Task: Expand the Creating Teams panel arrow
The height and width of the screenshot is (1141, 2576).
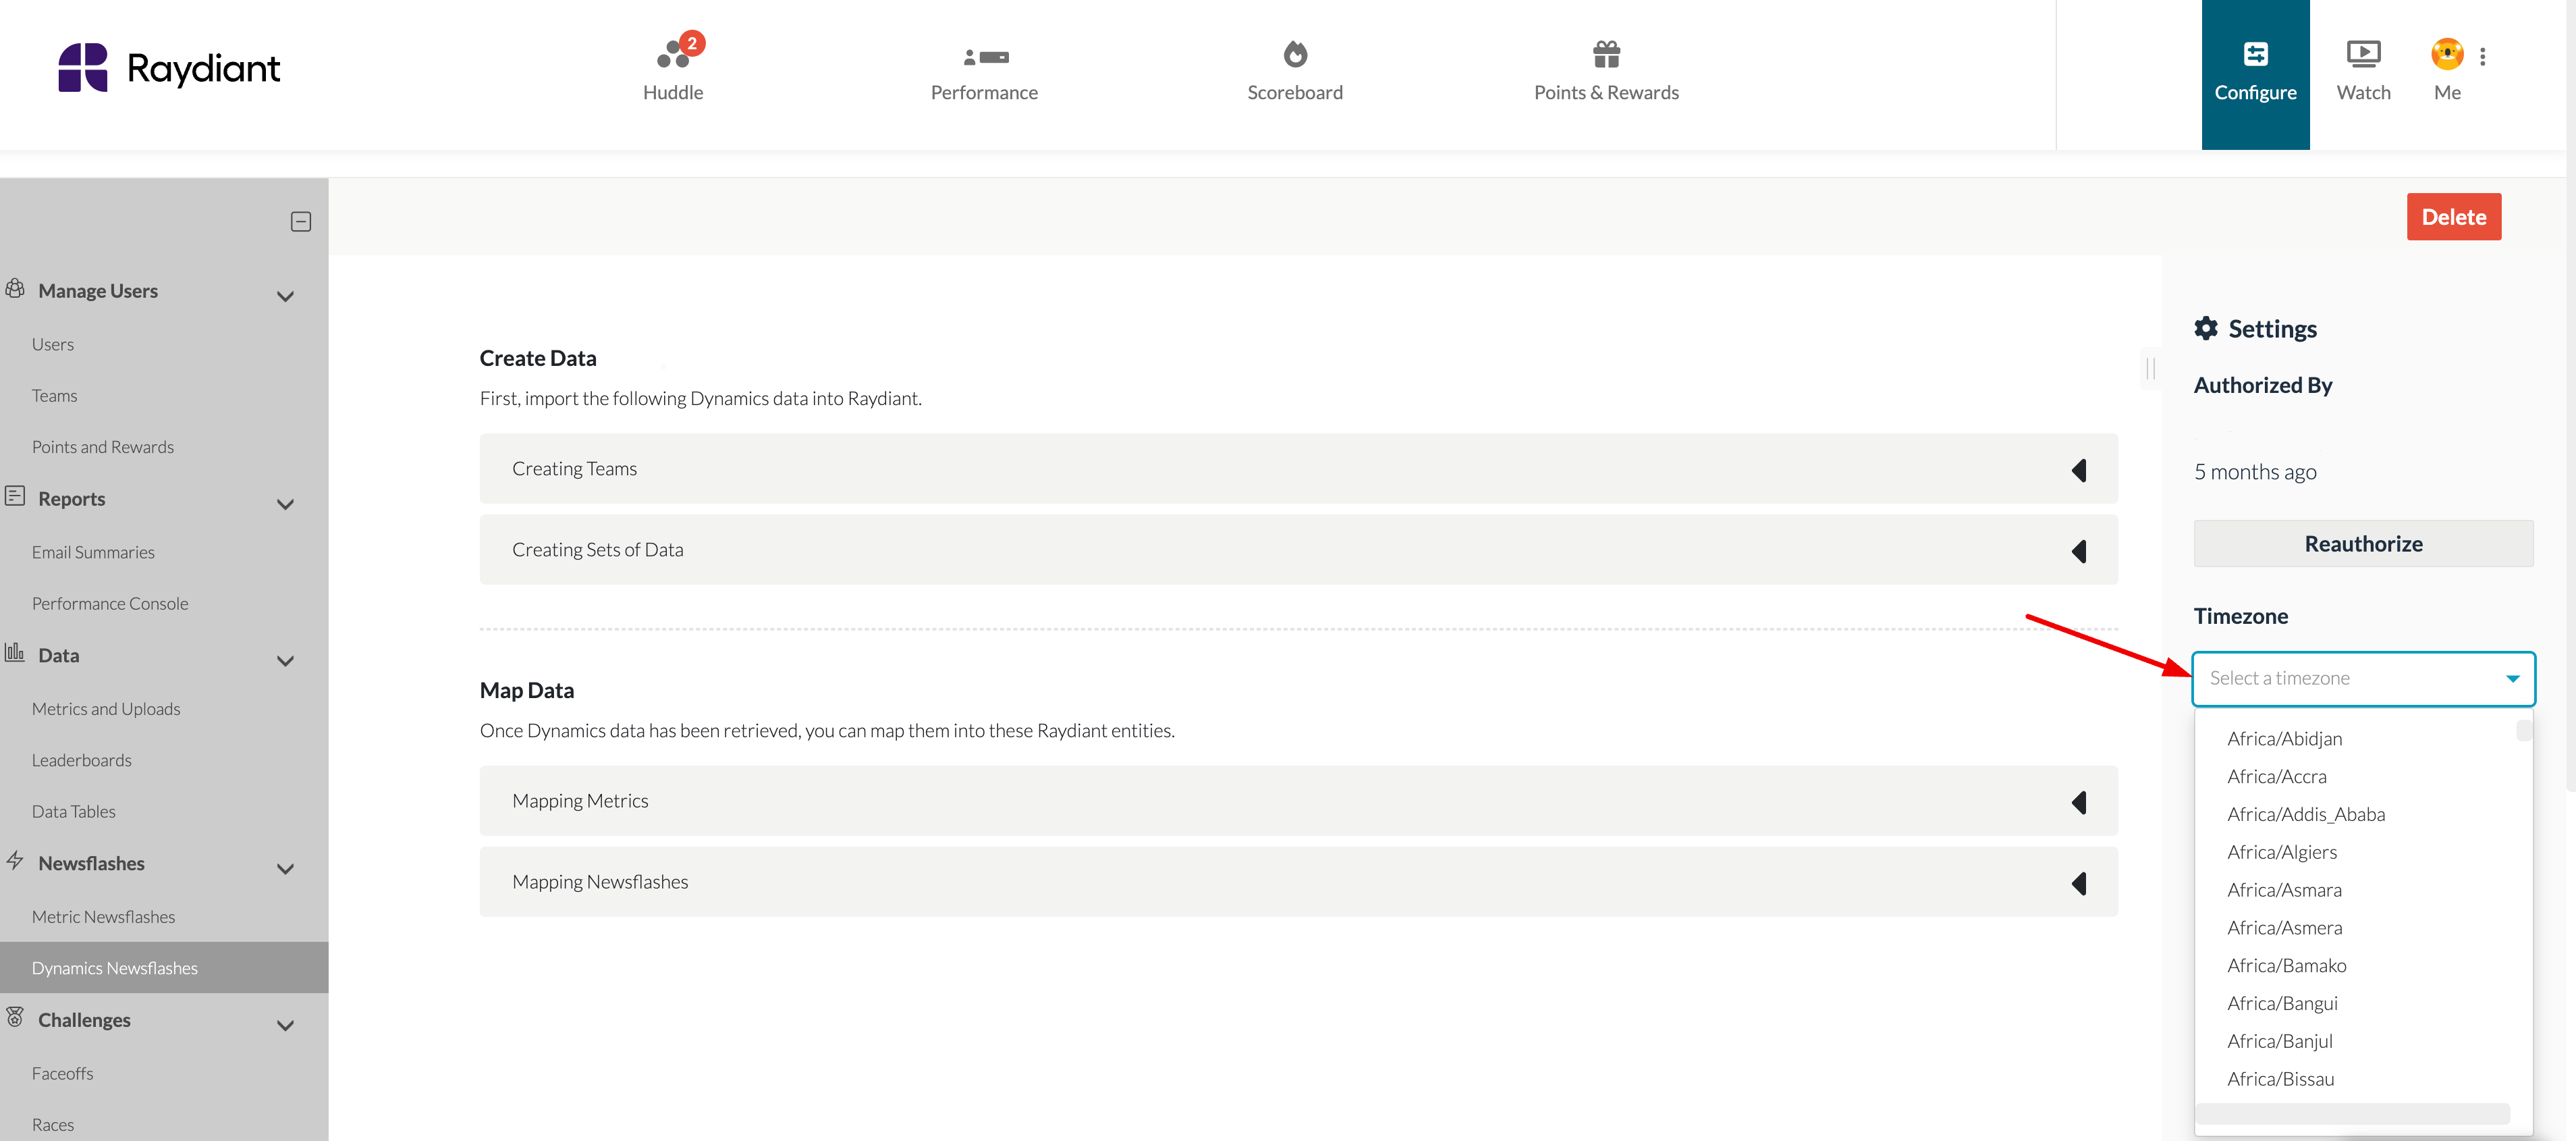Action: click(2080, 470)
